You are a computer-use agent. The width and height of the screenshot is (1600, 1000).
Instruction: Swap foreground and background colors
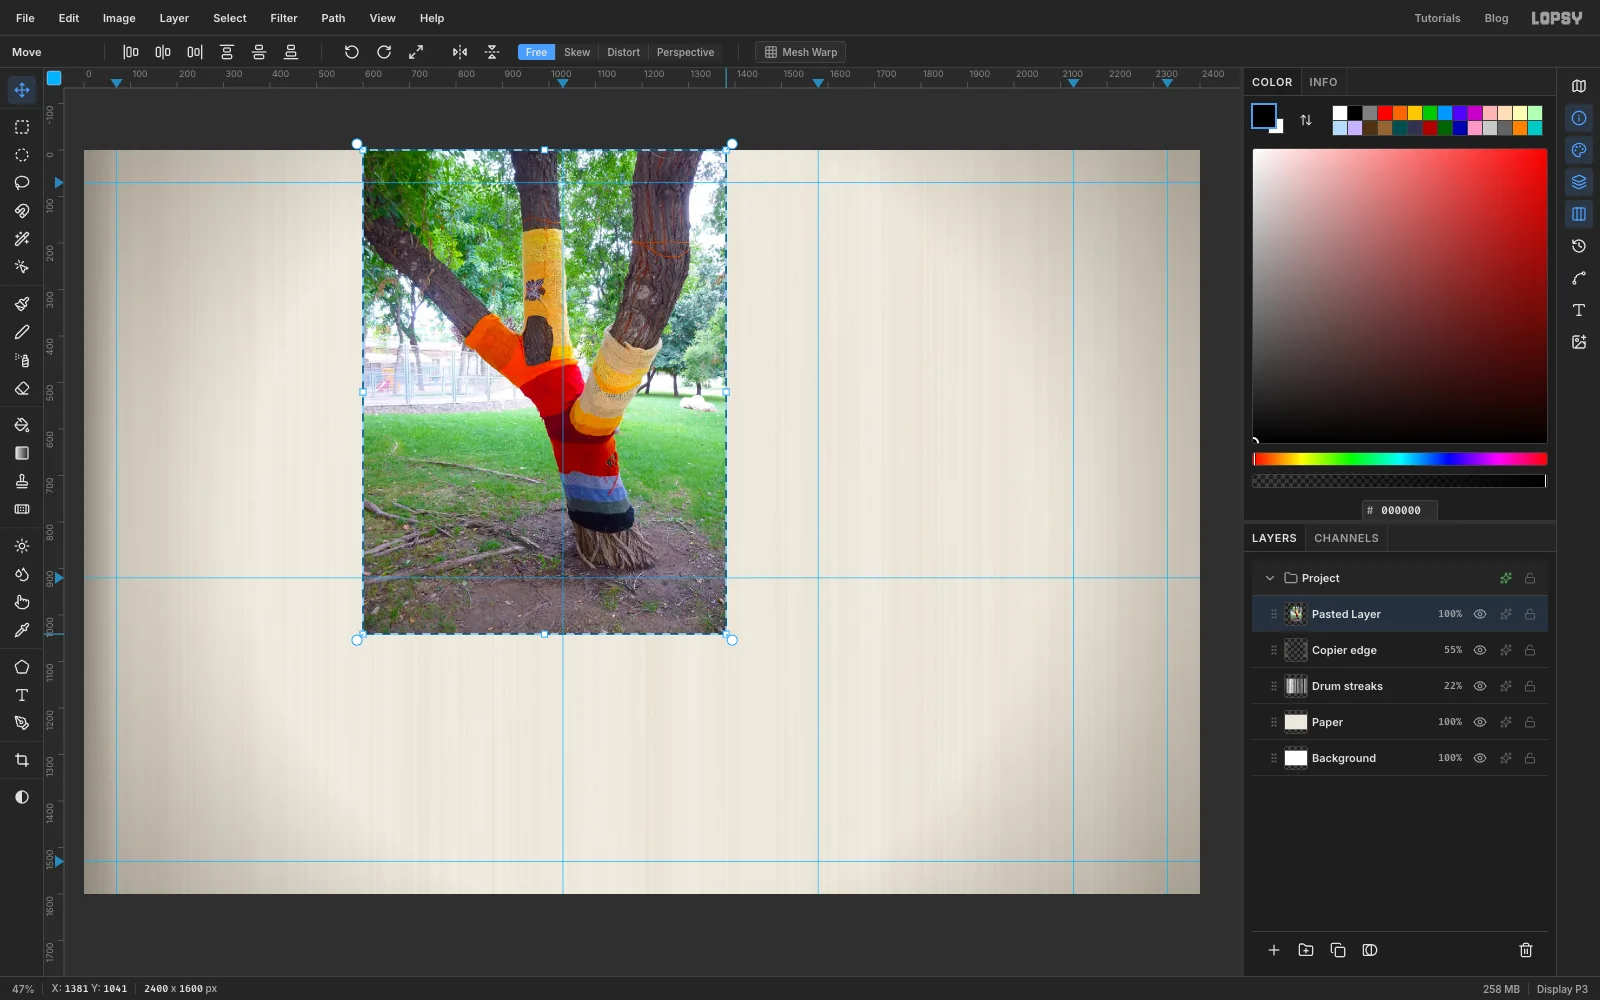(1306, 120)
